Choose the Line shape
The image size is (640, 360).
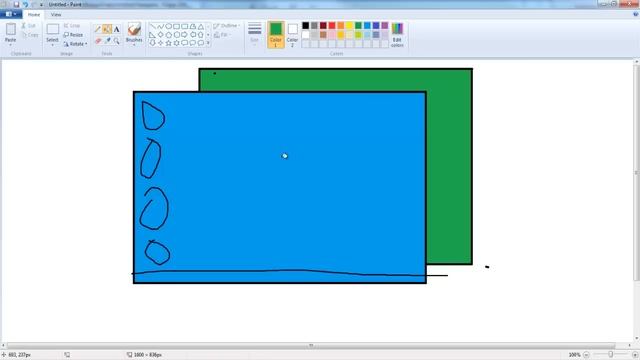[x=153, y=27]
